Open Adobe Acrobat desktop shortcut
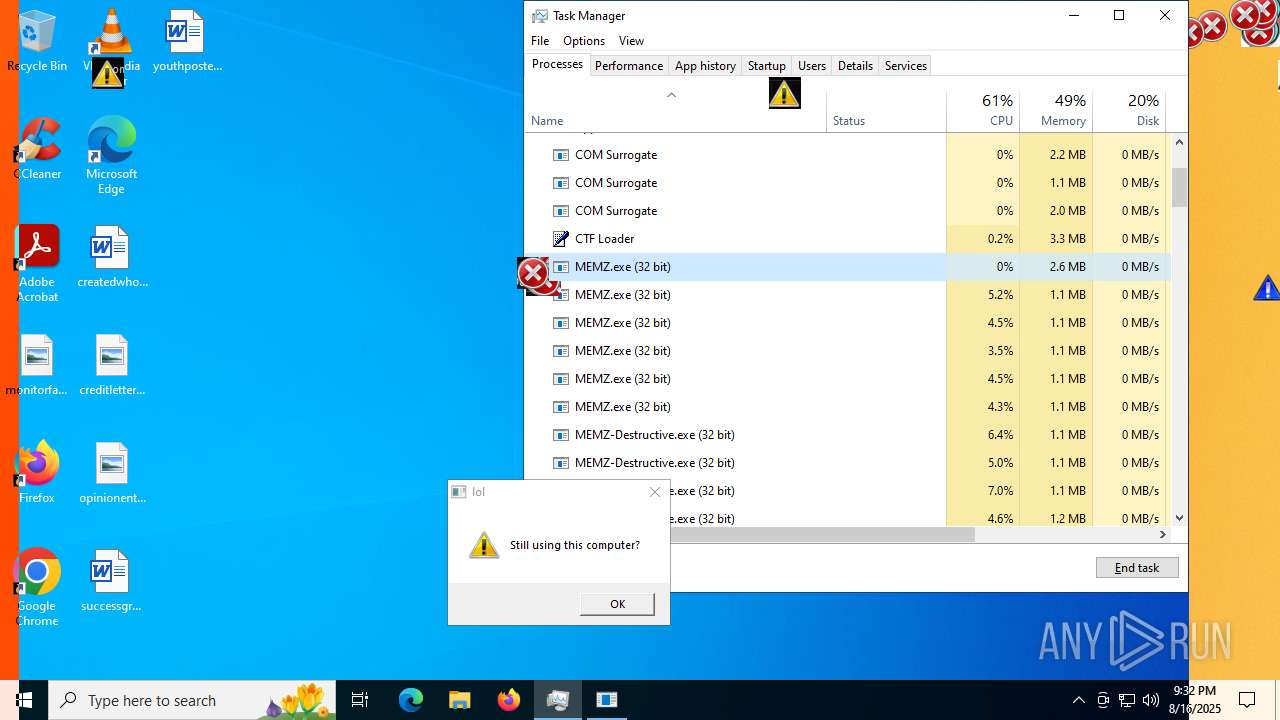Viewport: 1280px width, 720px height. pyautogui.click(x=37, y=263)
